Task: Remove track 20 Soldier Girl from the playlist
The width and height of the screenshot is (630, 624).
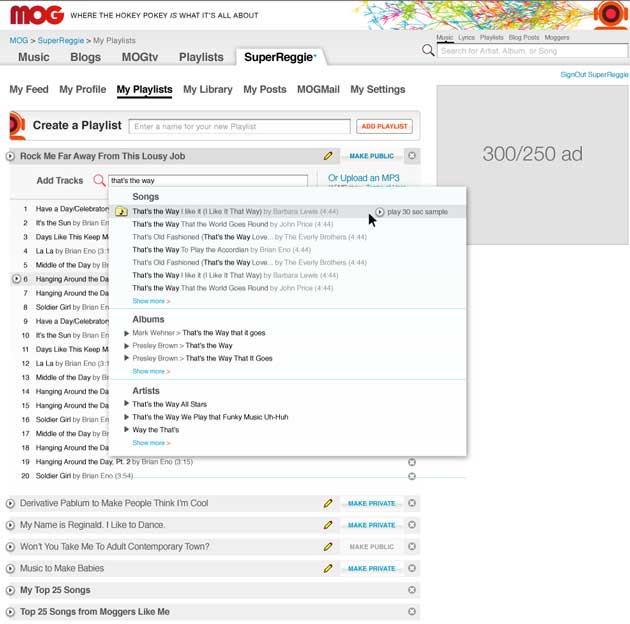Action: coord(412,476)
